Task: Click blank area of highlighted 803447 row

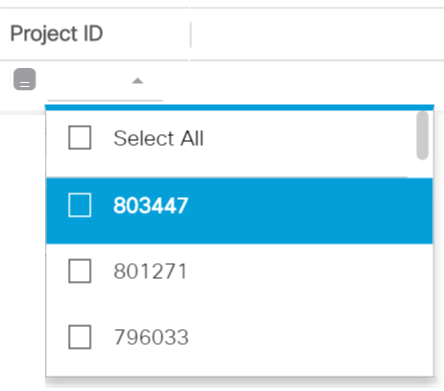Action: [300, 211]
